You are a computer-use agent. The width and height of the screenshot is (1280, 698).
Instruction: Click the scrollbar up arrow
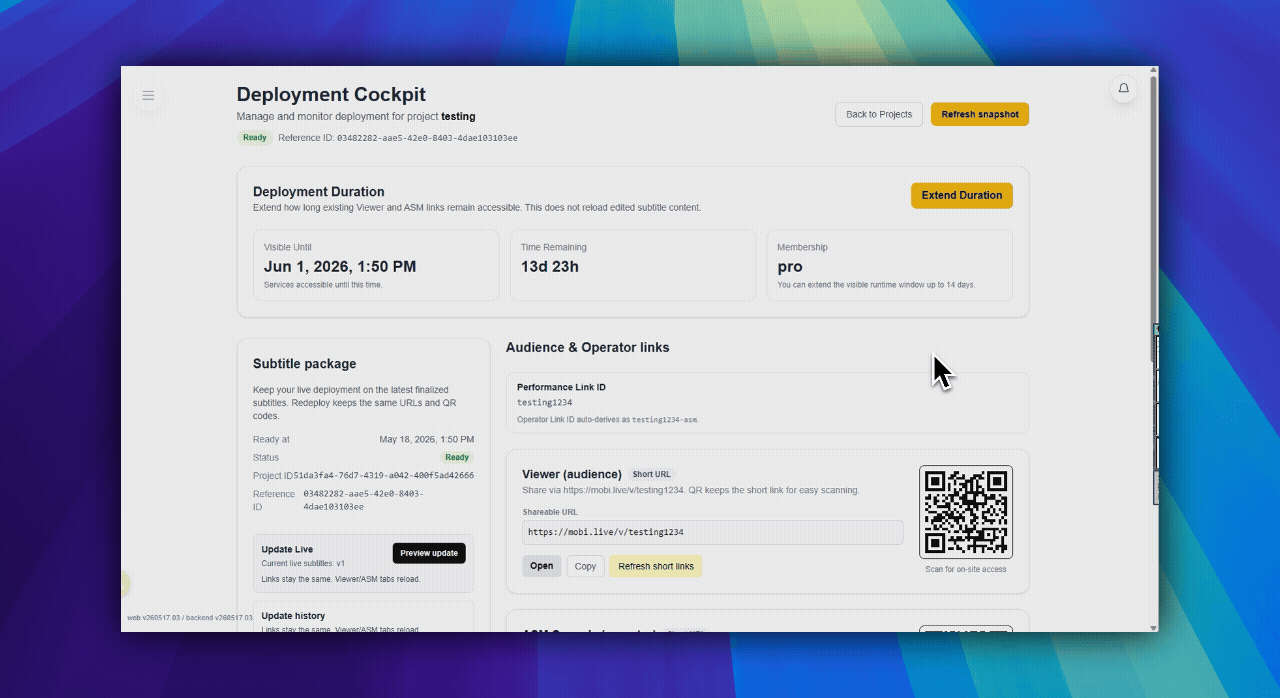tap(1154, 70)
